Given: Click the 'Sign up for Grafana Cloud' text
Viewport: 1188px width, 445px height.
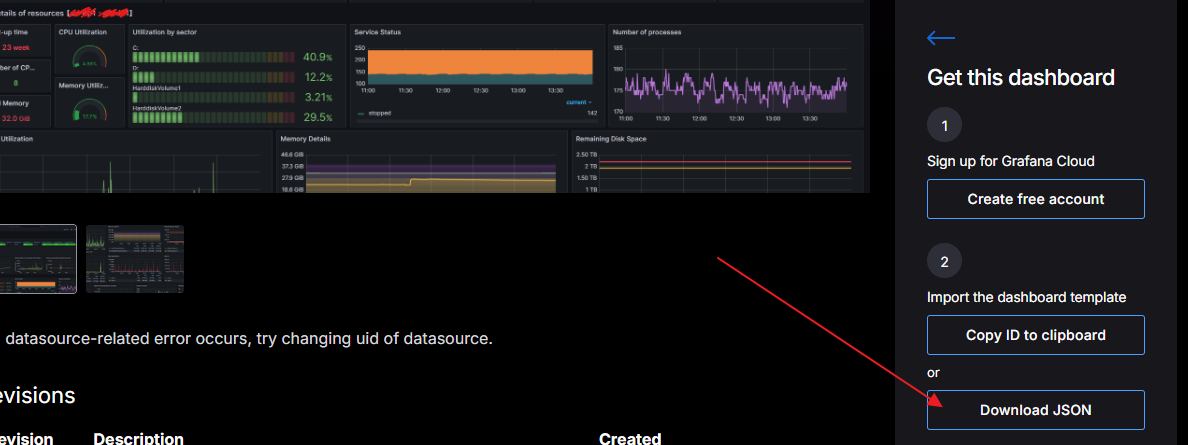Looking at the screenshot, I should [1011, 161].
